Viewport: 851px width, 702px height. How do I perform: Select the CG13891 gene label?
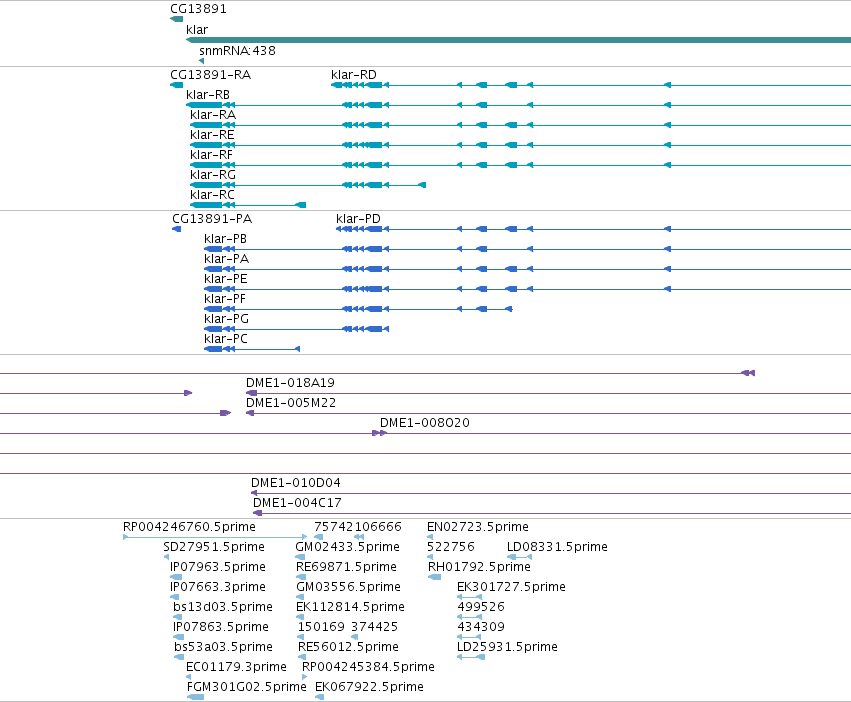coord(198,9)
